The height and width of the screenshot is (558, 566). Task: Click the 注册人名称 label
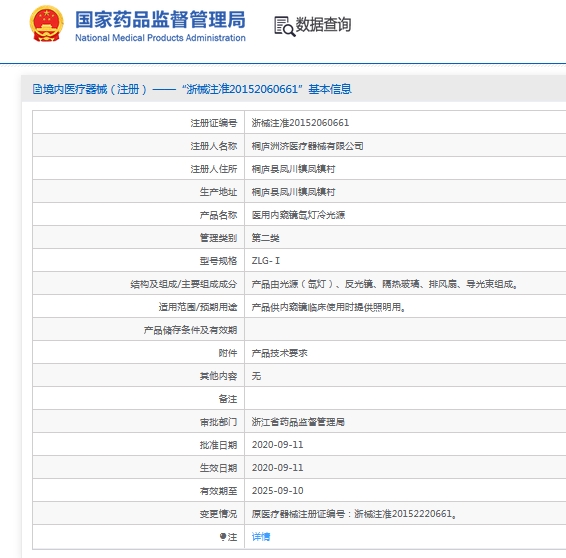click(214, 146)
